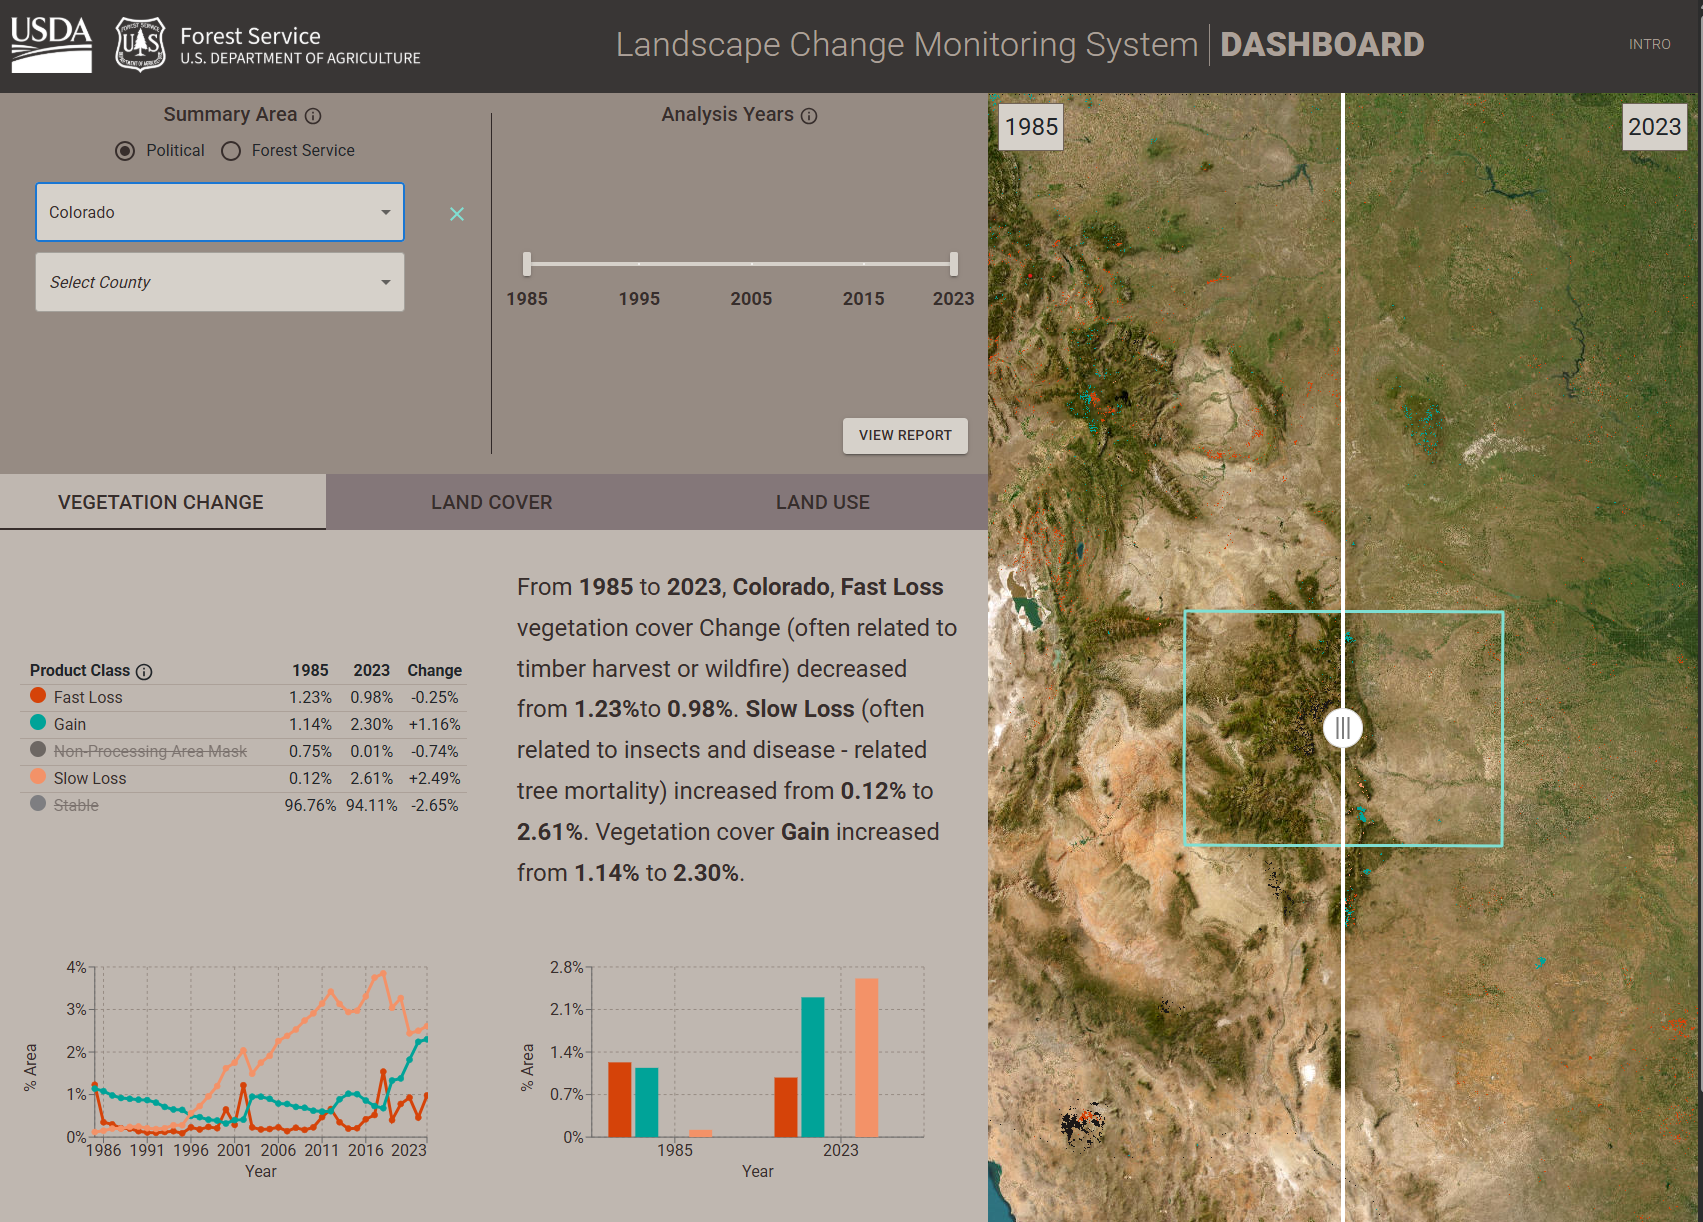Select the Forest Service summary area option
This screenshot has width=1703, height=1222.
(231, 150)
